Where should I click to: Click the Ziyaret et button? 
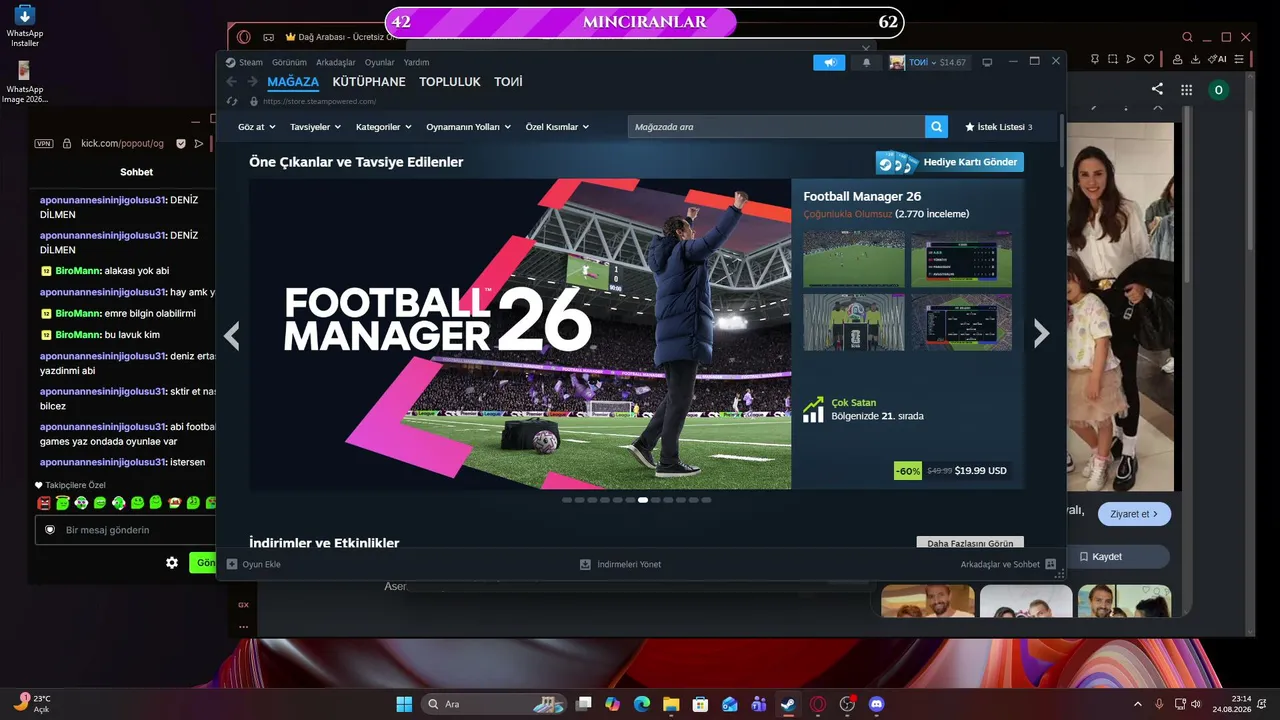coord(1134,514)
